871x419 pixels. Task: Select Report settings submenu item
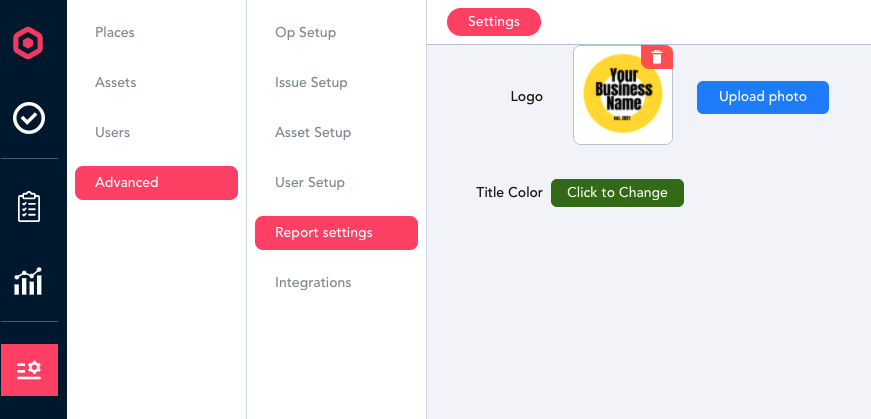click(336, 233)
